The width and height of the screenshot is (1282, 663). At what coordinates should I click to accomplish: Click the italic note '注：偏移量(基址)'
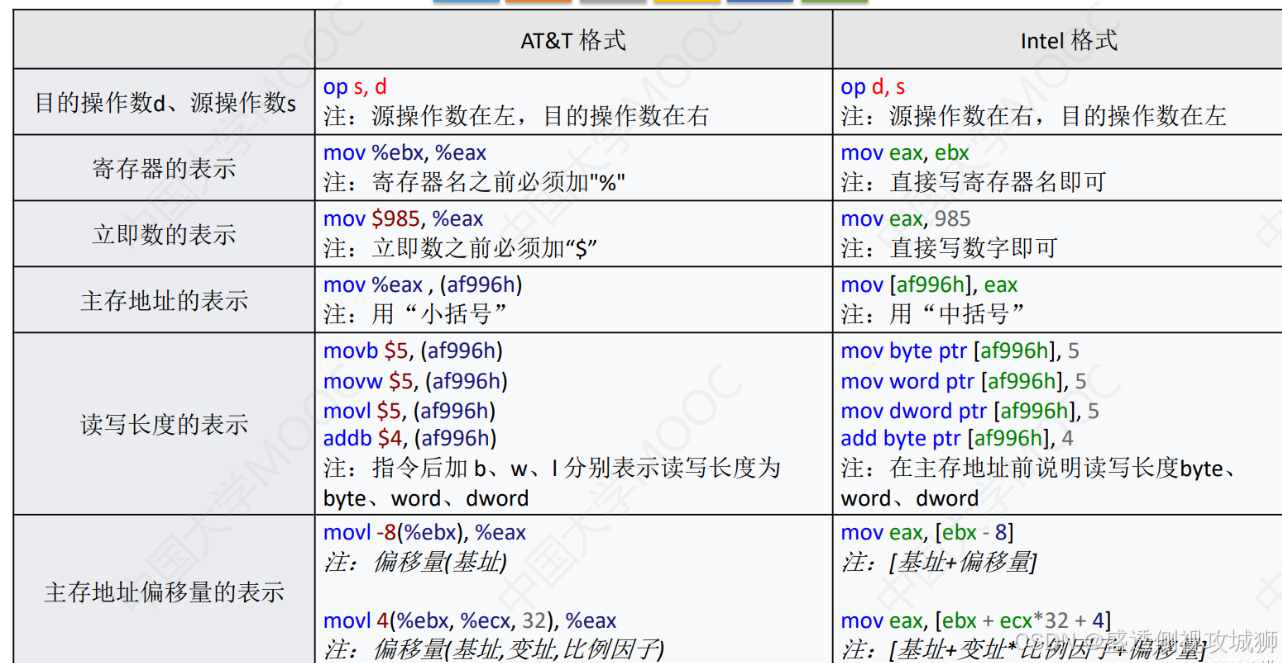tap(415, 562)
